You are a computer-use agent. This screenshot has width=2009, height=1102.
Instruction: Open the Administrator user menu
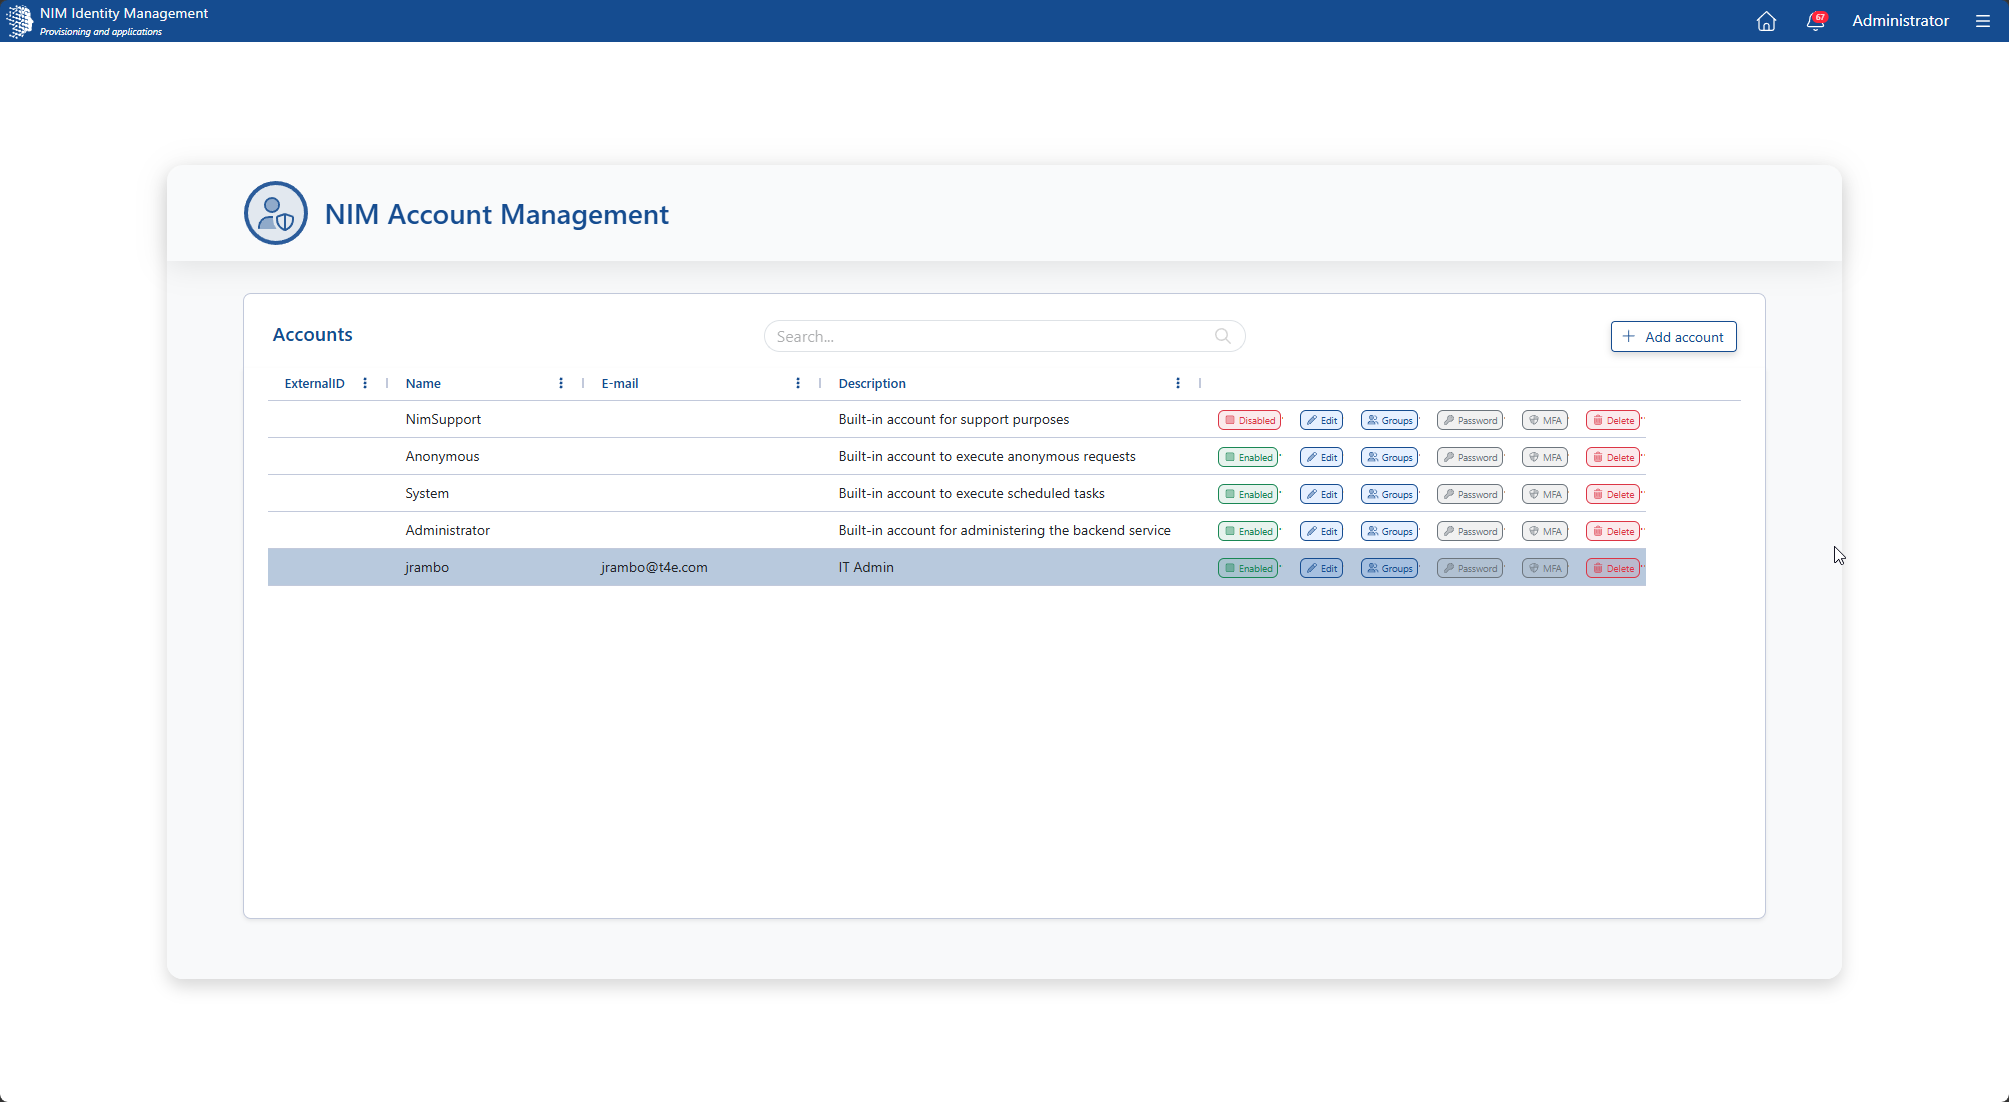[1900, 21]
